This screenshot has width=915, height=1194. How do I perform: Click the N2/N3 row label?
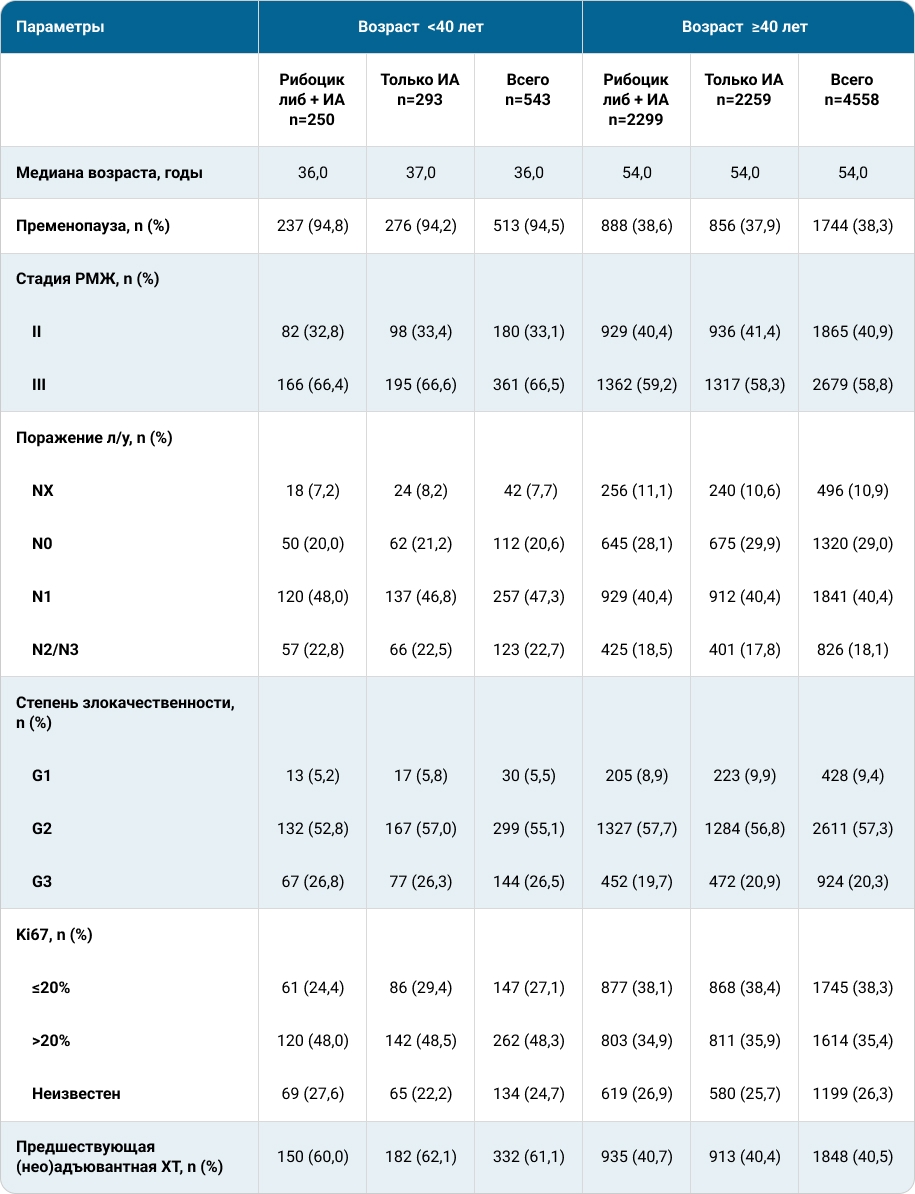click(56, 650)
